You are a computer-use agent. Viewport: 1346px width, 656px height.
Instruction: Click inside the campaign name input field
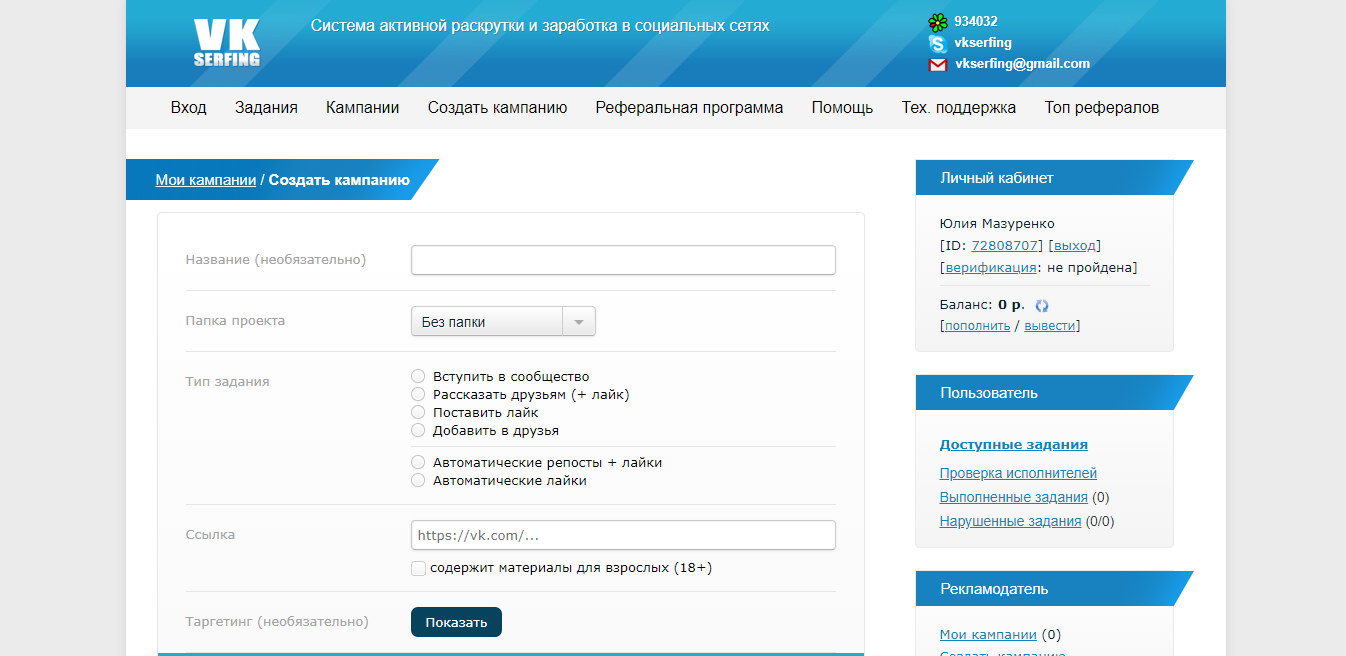click(x=623, y=259)
